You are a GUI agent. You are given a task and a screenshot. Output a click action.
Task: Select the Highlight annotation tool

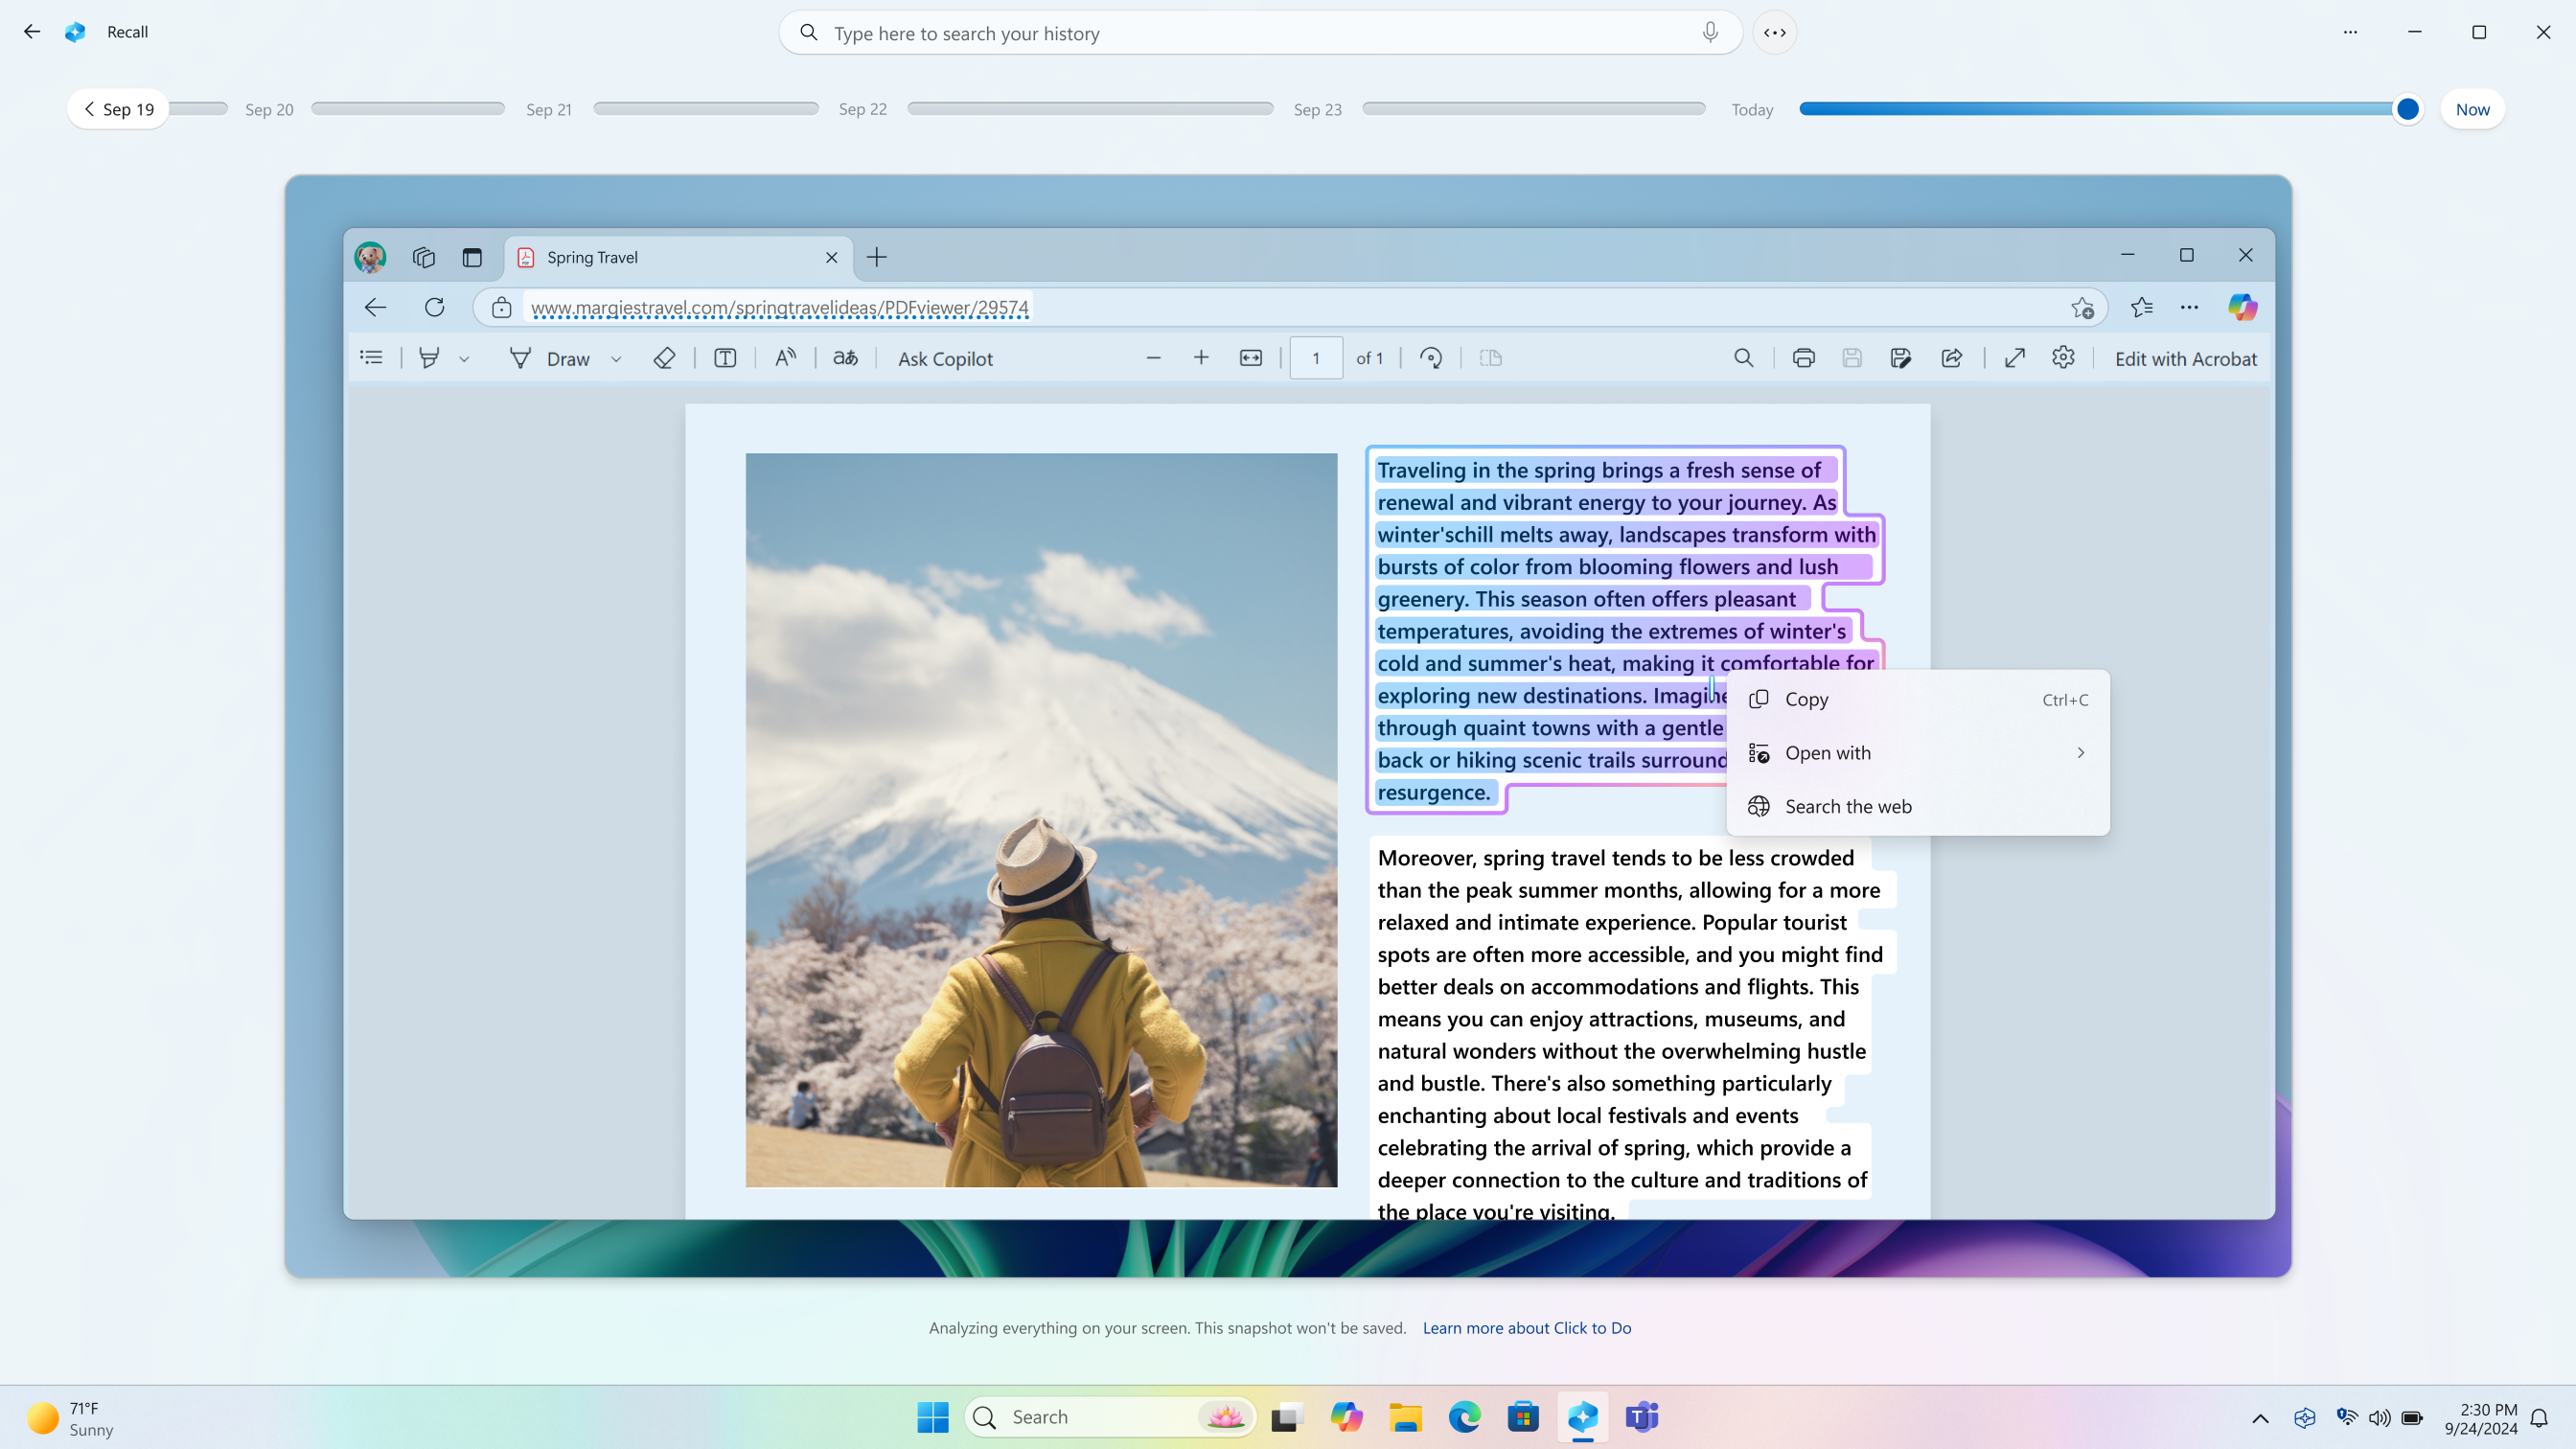[x=430, y=357]
